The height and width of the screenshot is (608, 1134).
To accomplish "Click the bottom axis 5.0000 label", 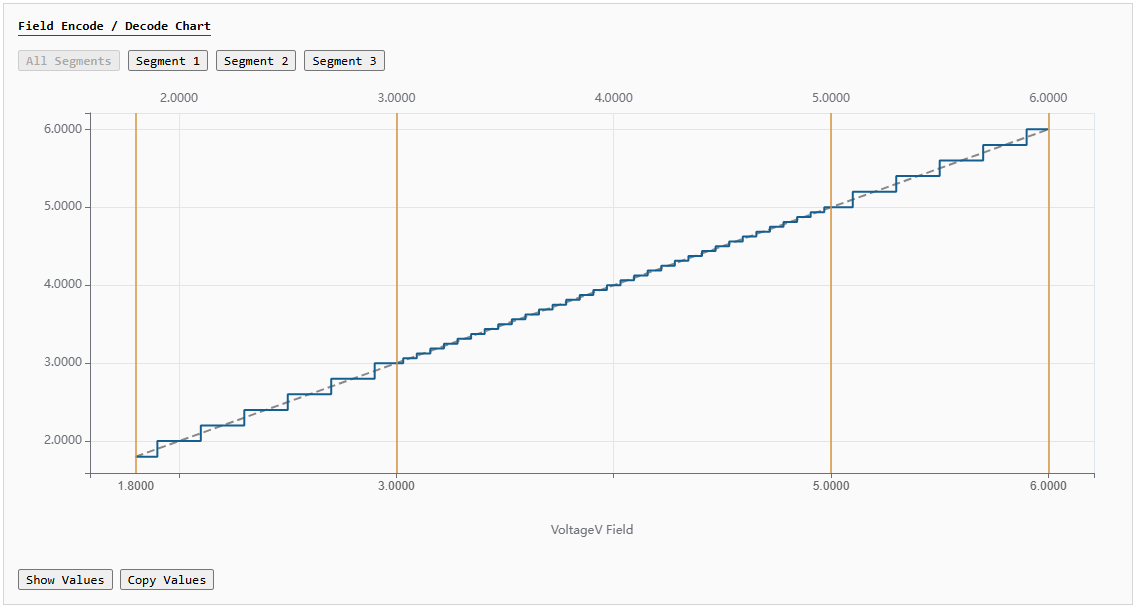I will coord(831,486).
